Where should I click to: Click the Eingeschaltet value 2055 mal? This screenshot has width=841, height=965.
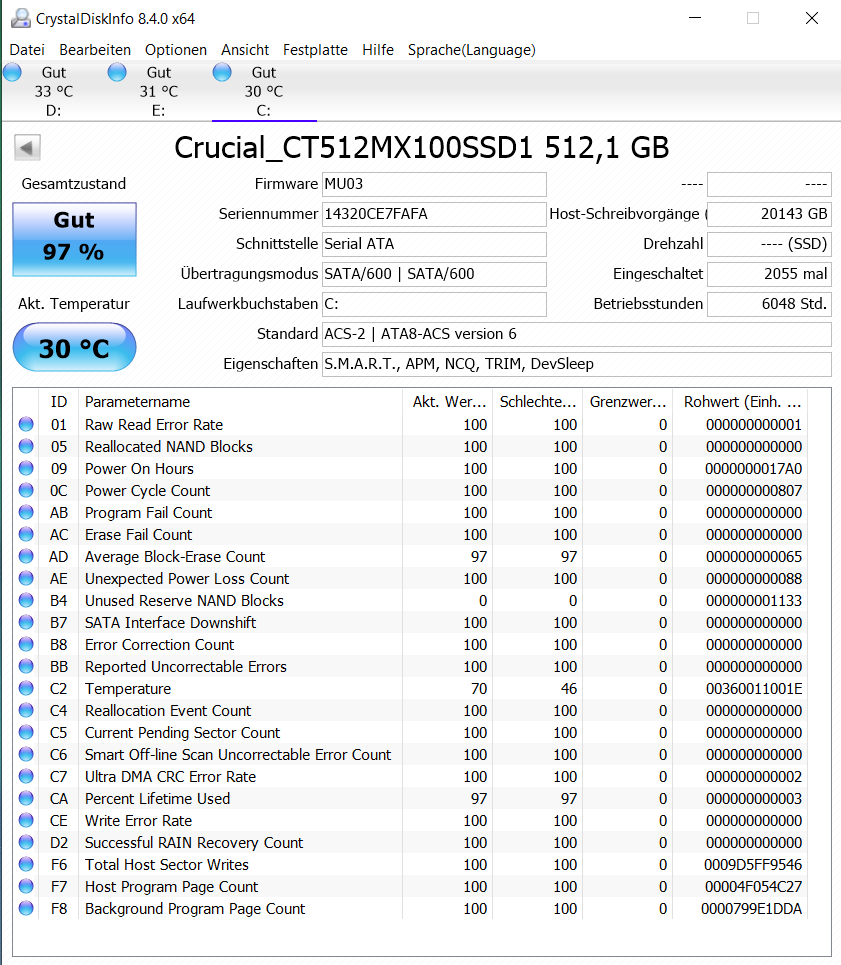tap(769, 274)
